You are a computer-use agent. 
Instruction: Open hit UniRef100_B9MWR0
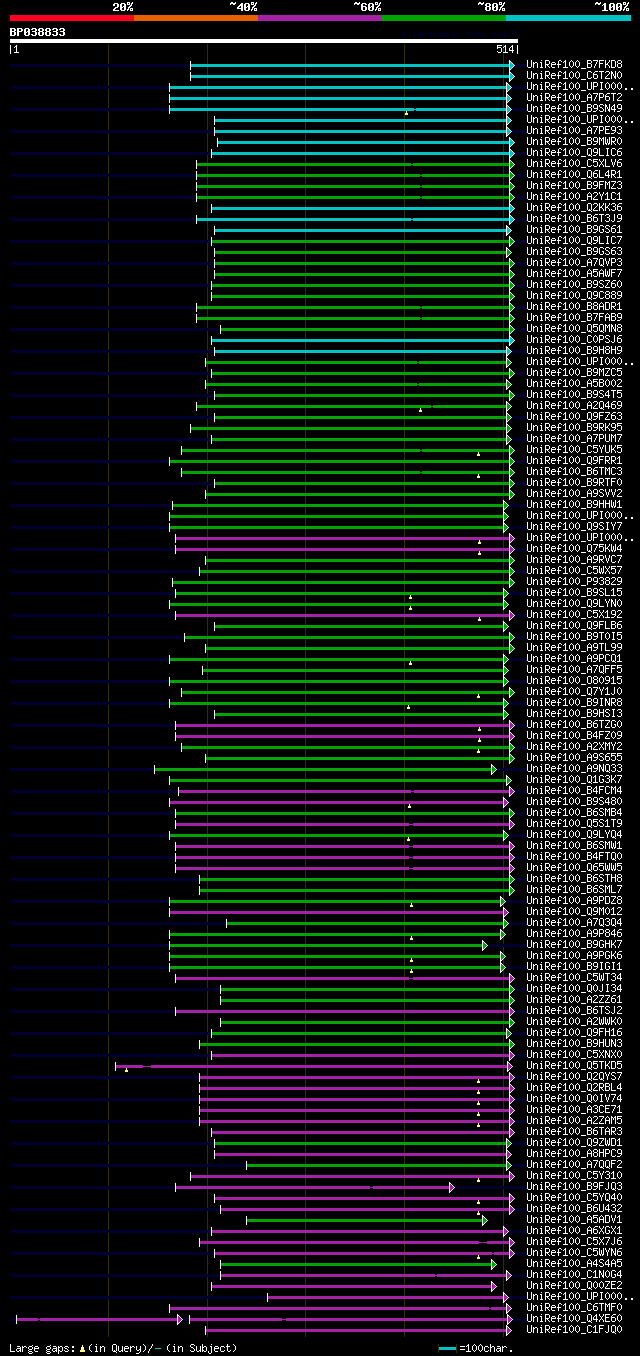574,141
